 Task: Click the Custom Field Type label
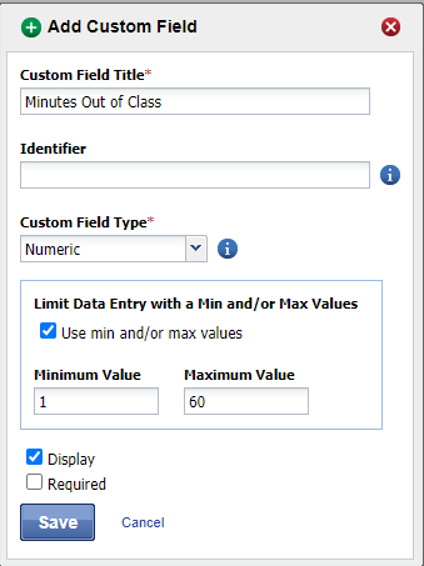click(87, 222)
